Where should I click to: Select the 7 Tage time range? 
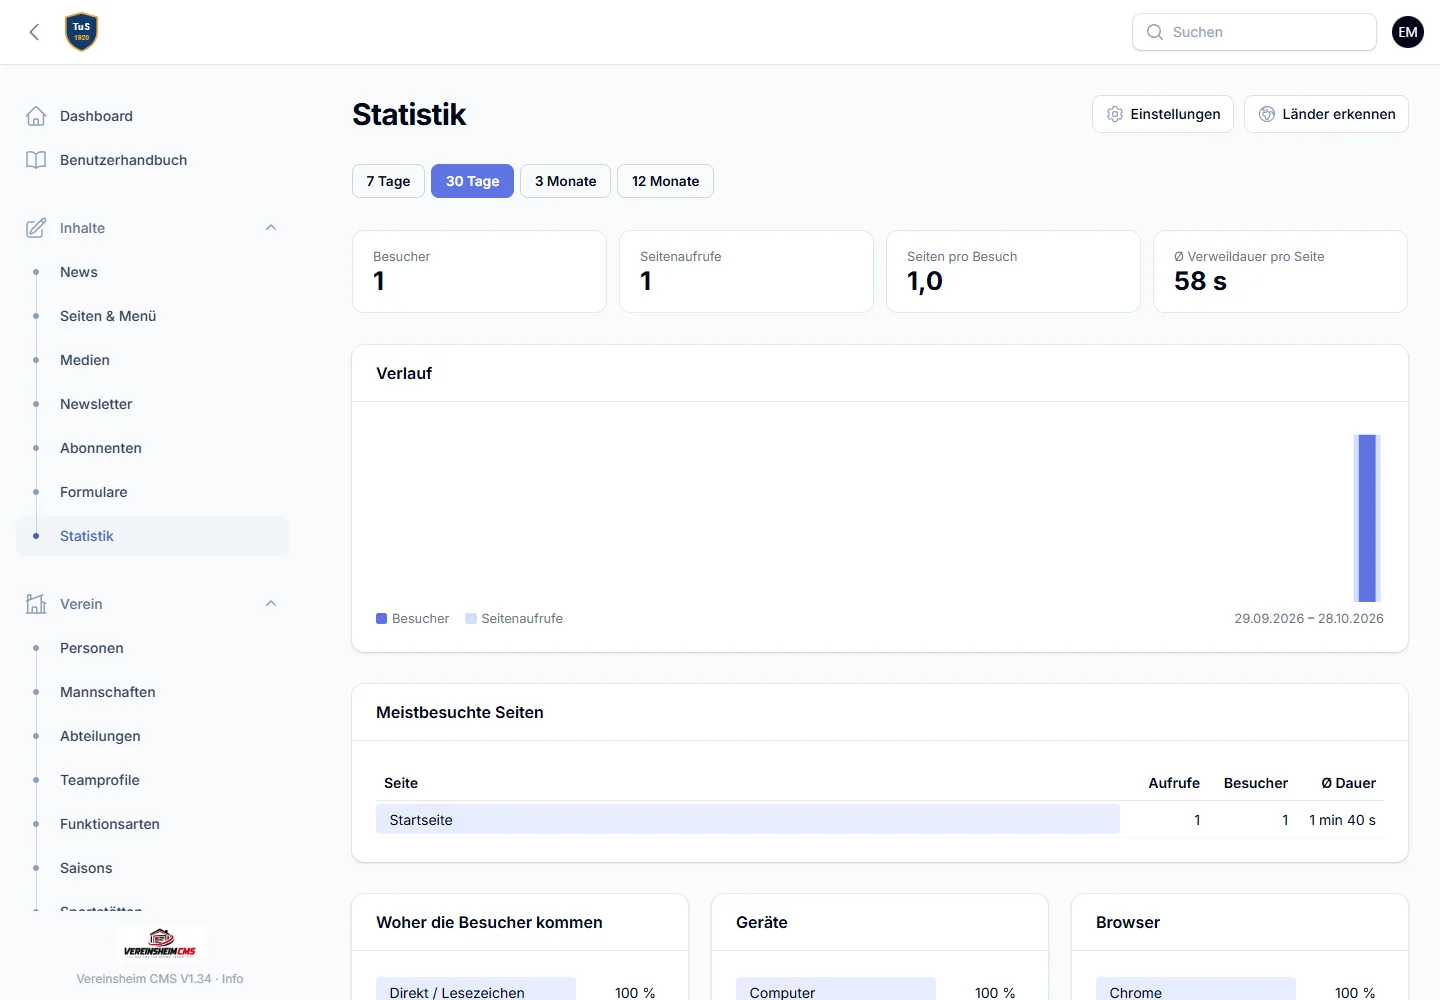[x=388, y=181]
